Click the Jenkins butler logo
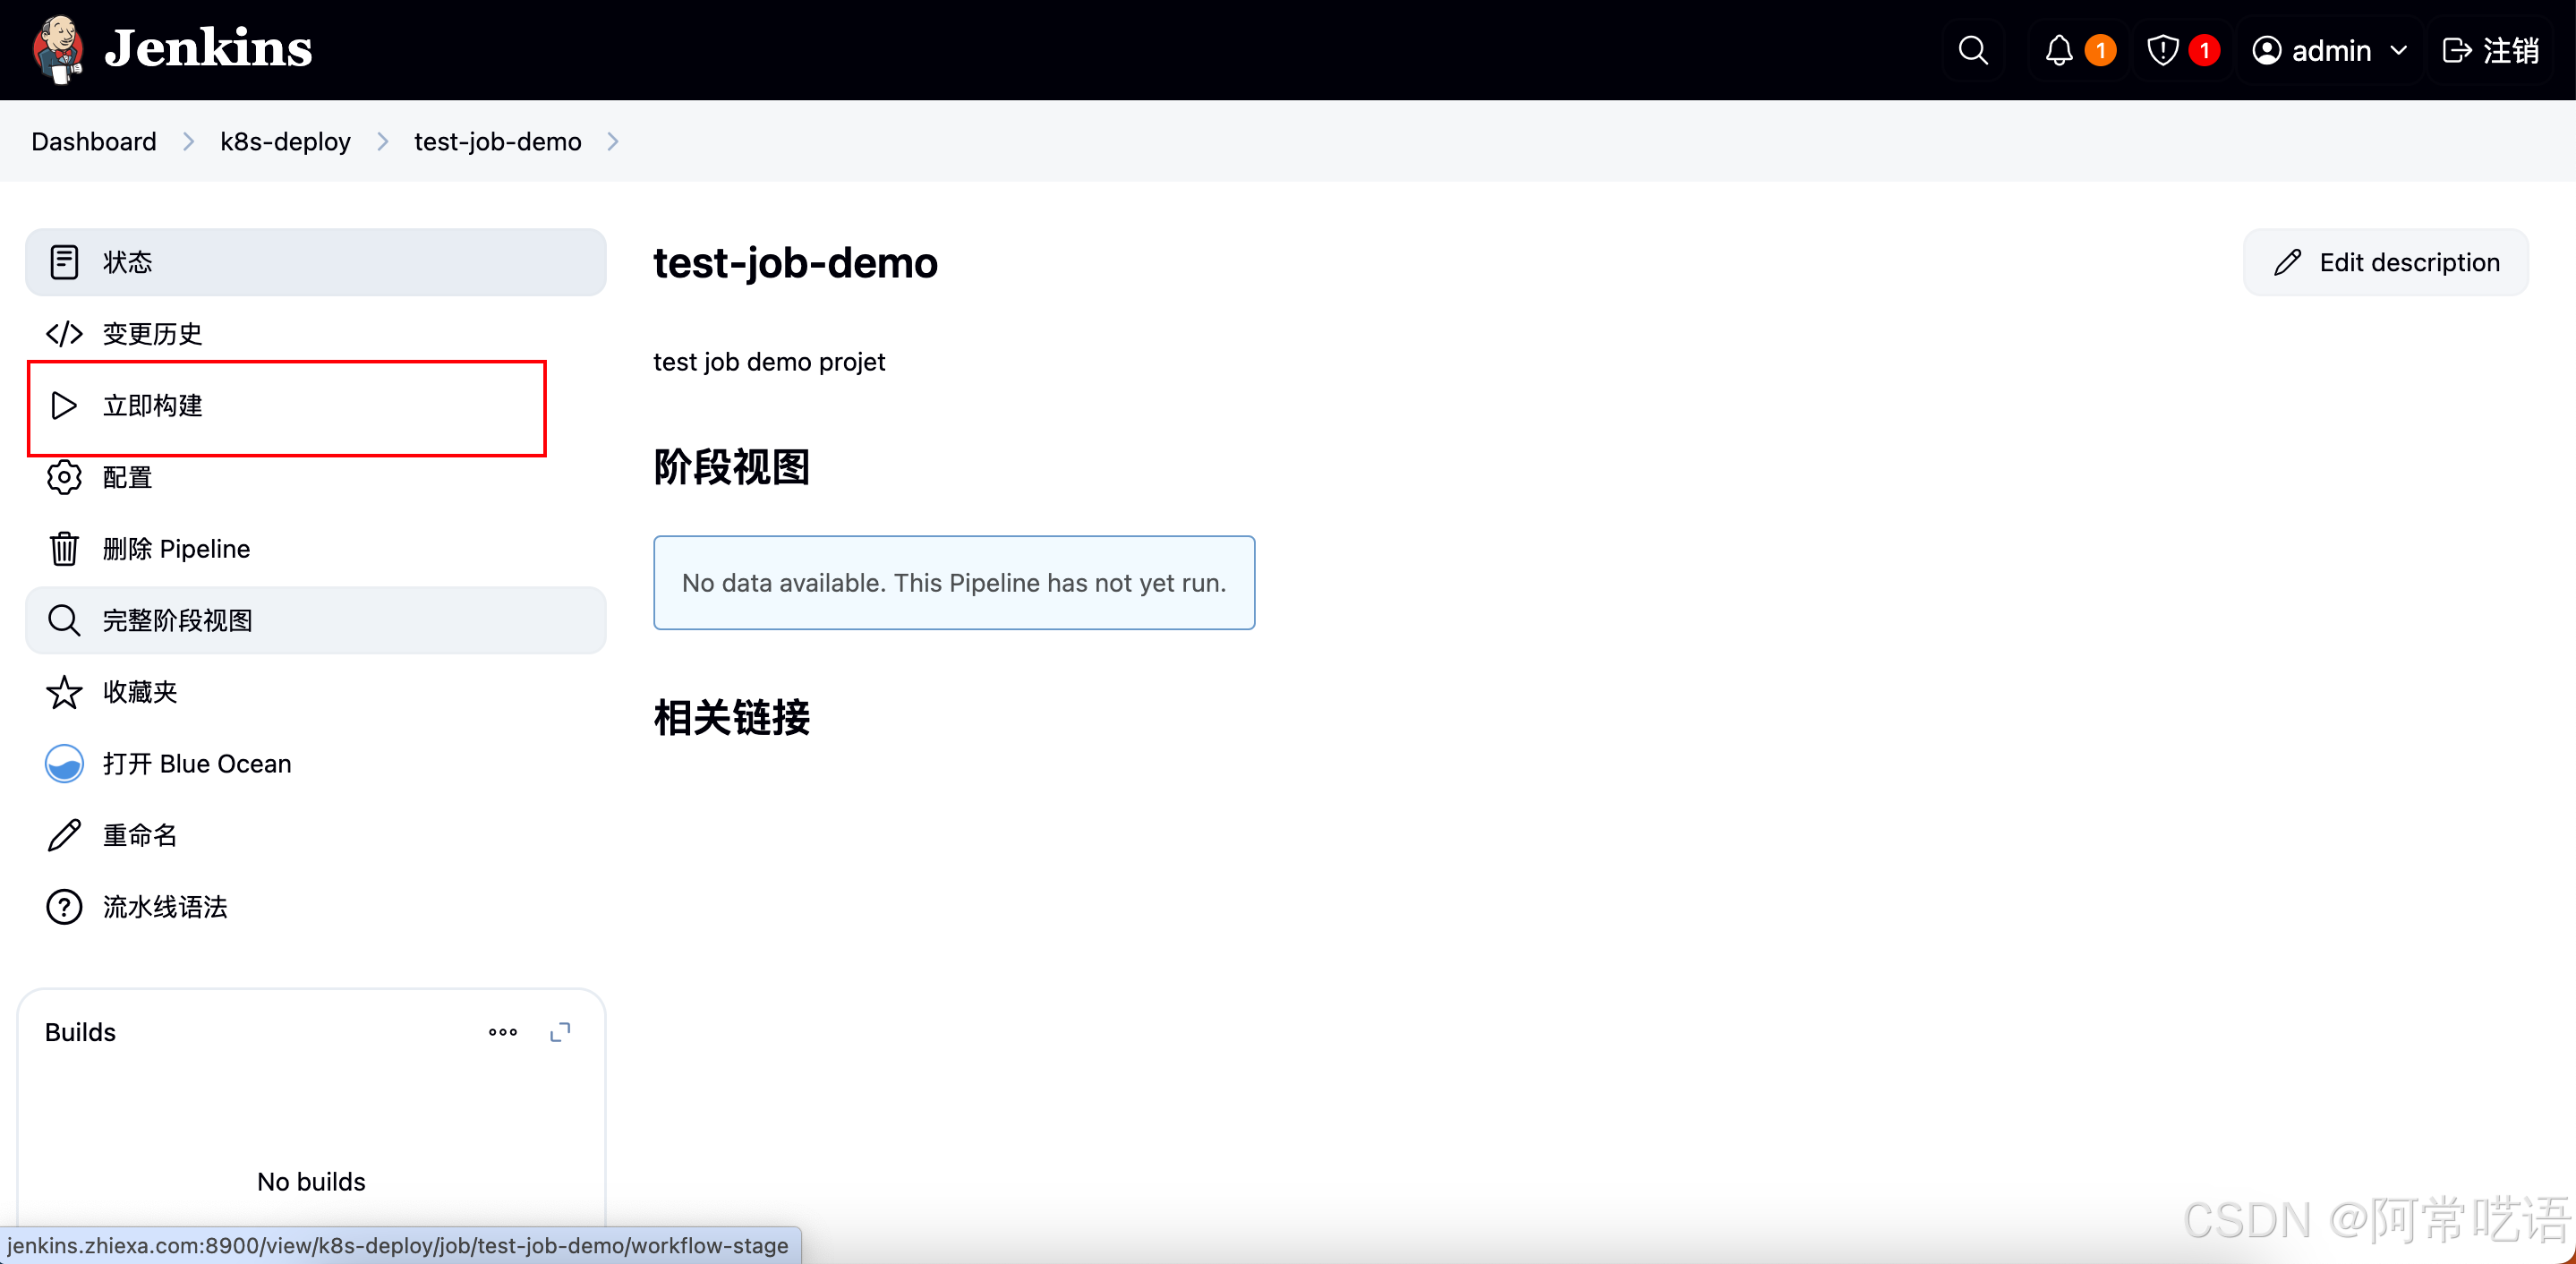The height and width of the screenshot is (1264, 2576). coord(58,48)
